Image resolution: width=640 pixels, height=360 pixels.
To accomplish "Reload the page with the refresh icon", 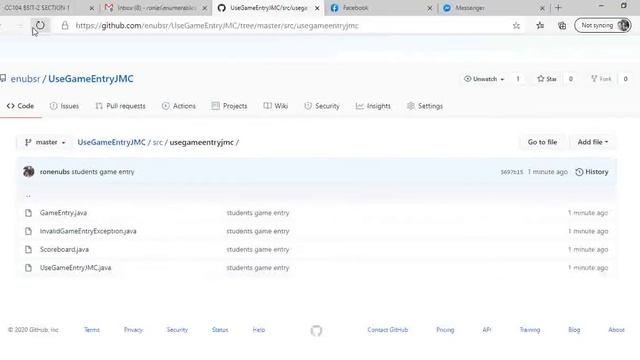I will point(40,25).
